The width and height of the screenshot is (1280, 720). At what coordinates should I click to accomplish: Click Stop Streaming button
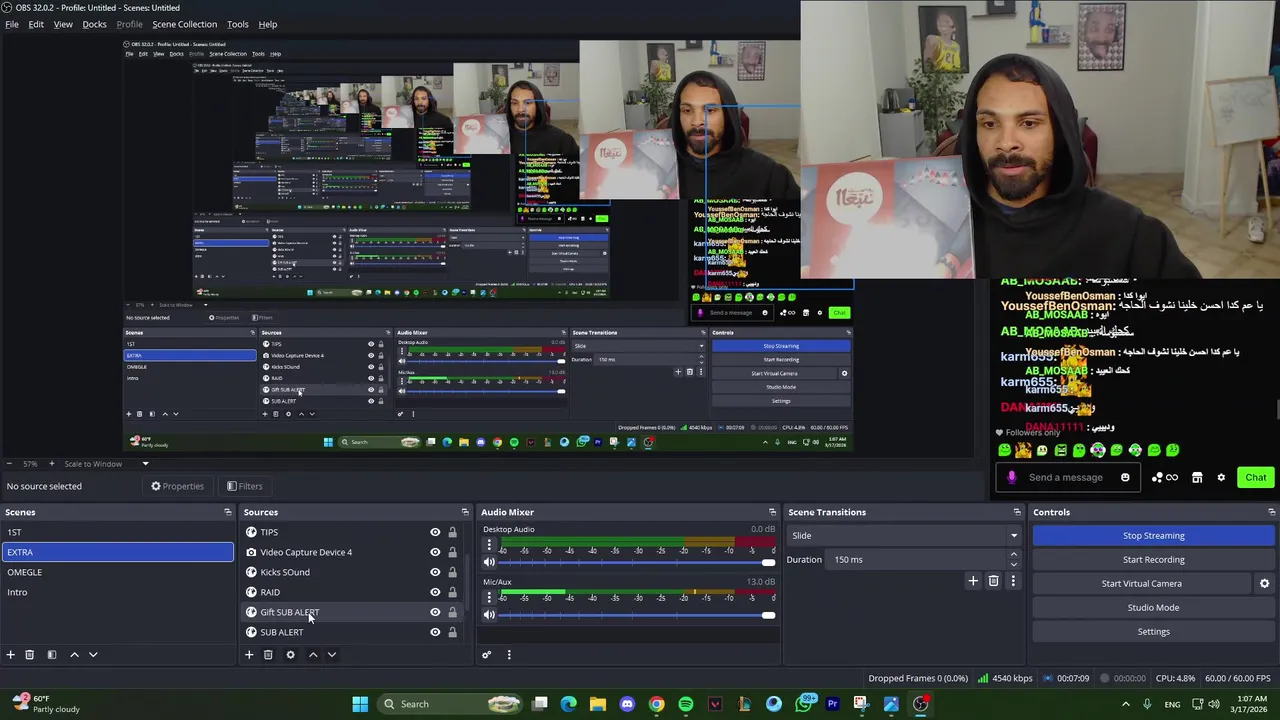coord(1153,536)
